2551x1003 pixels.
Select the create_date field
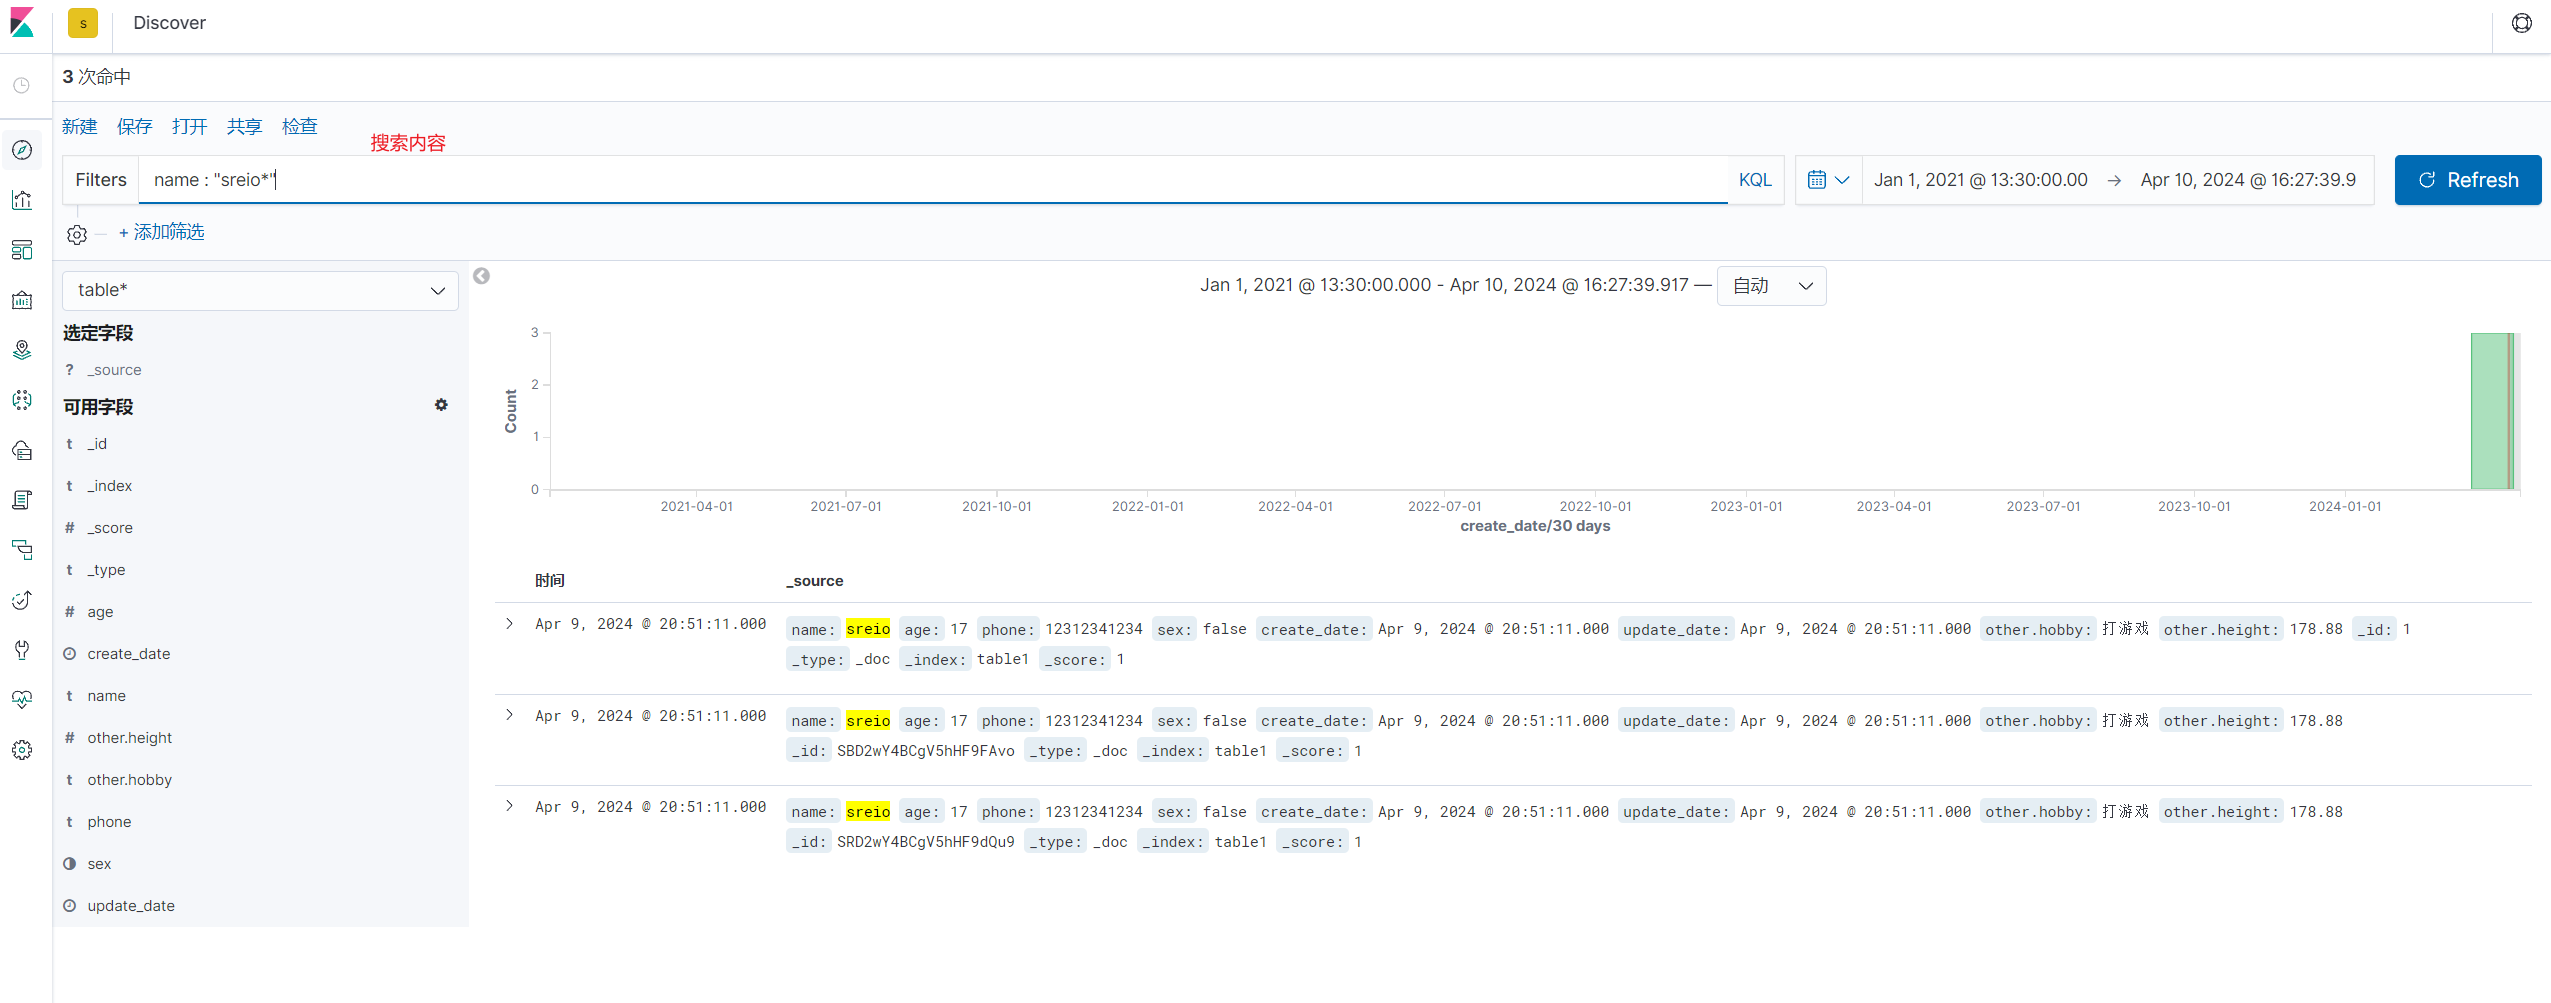click(128, 654)
